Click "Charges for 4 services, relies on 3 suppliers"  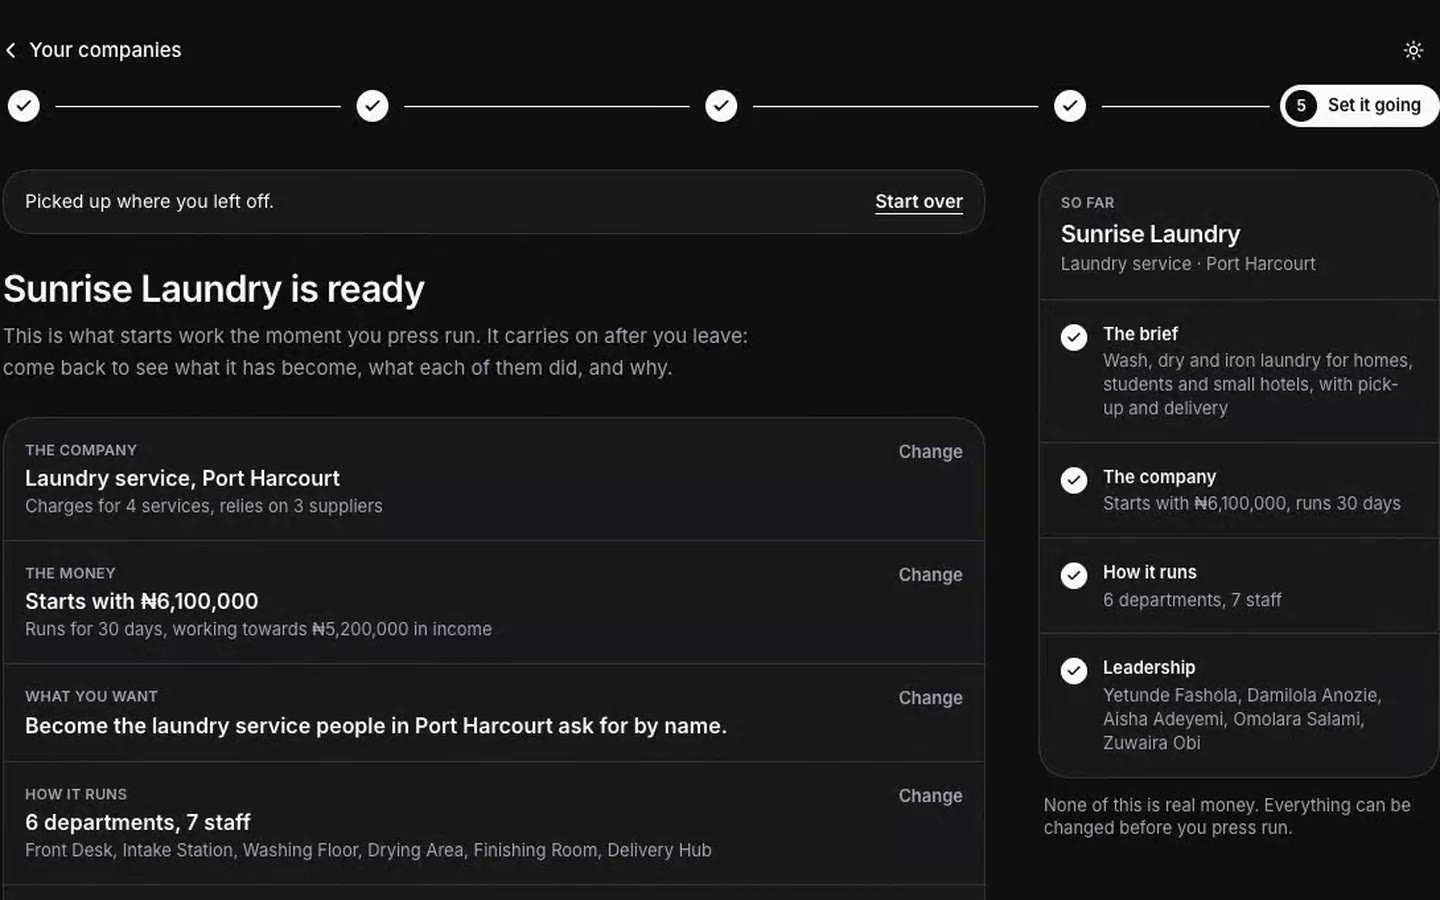204,506
